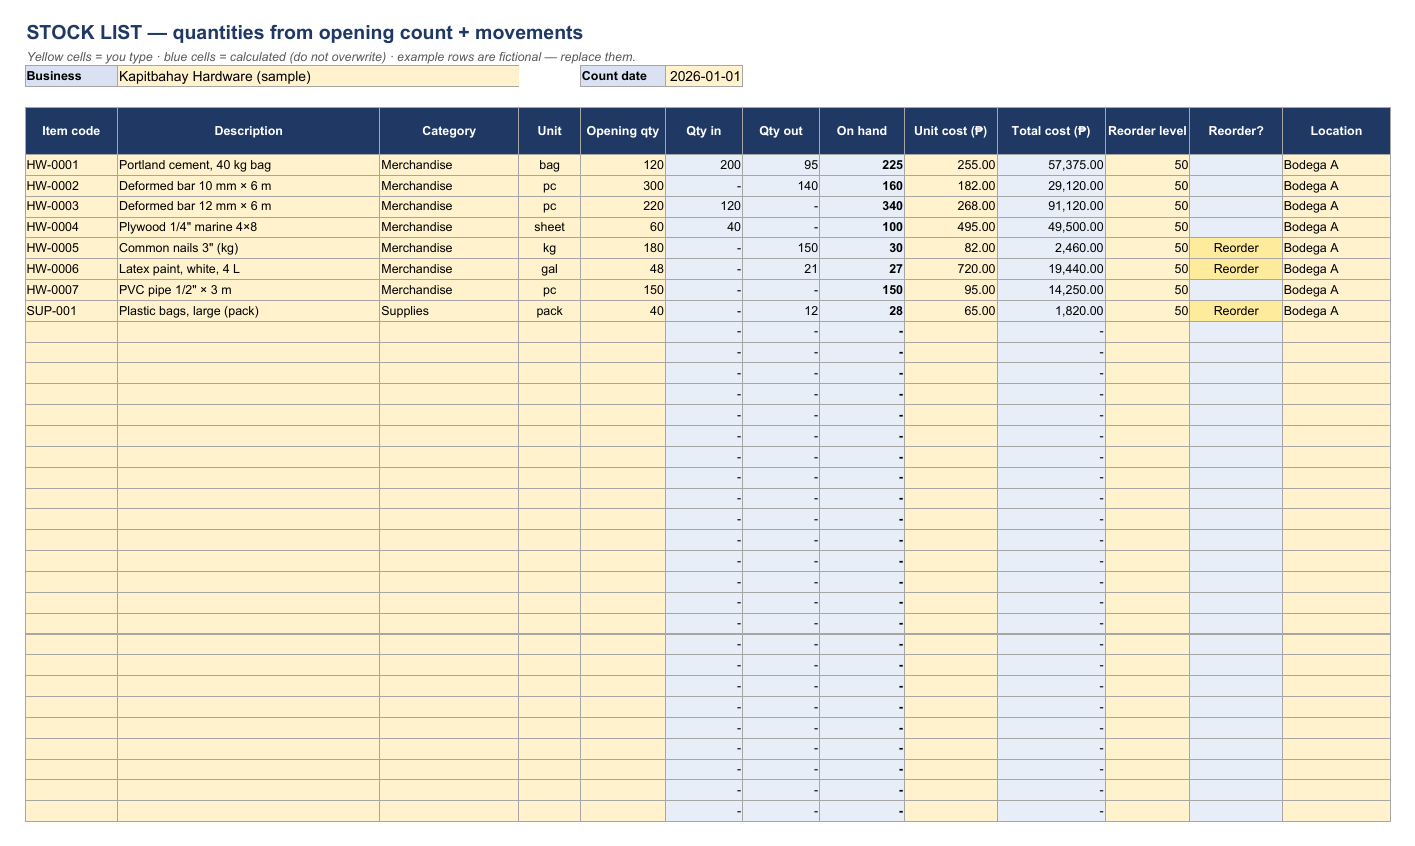Select the Latex paint, white, 4 L cell

point(248,269)
